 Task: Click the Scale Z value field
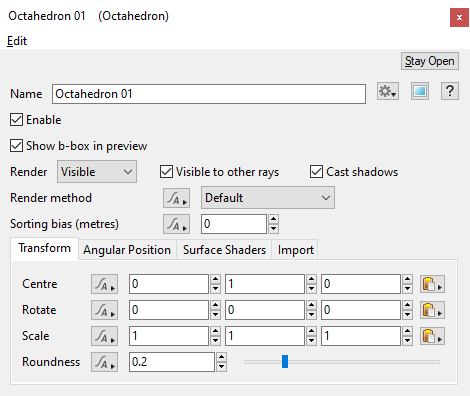tap(361, 336)
